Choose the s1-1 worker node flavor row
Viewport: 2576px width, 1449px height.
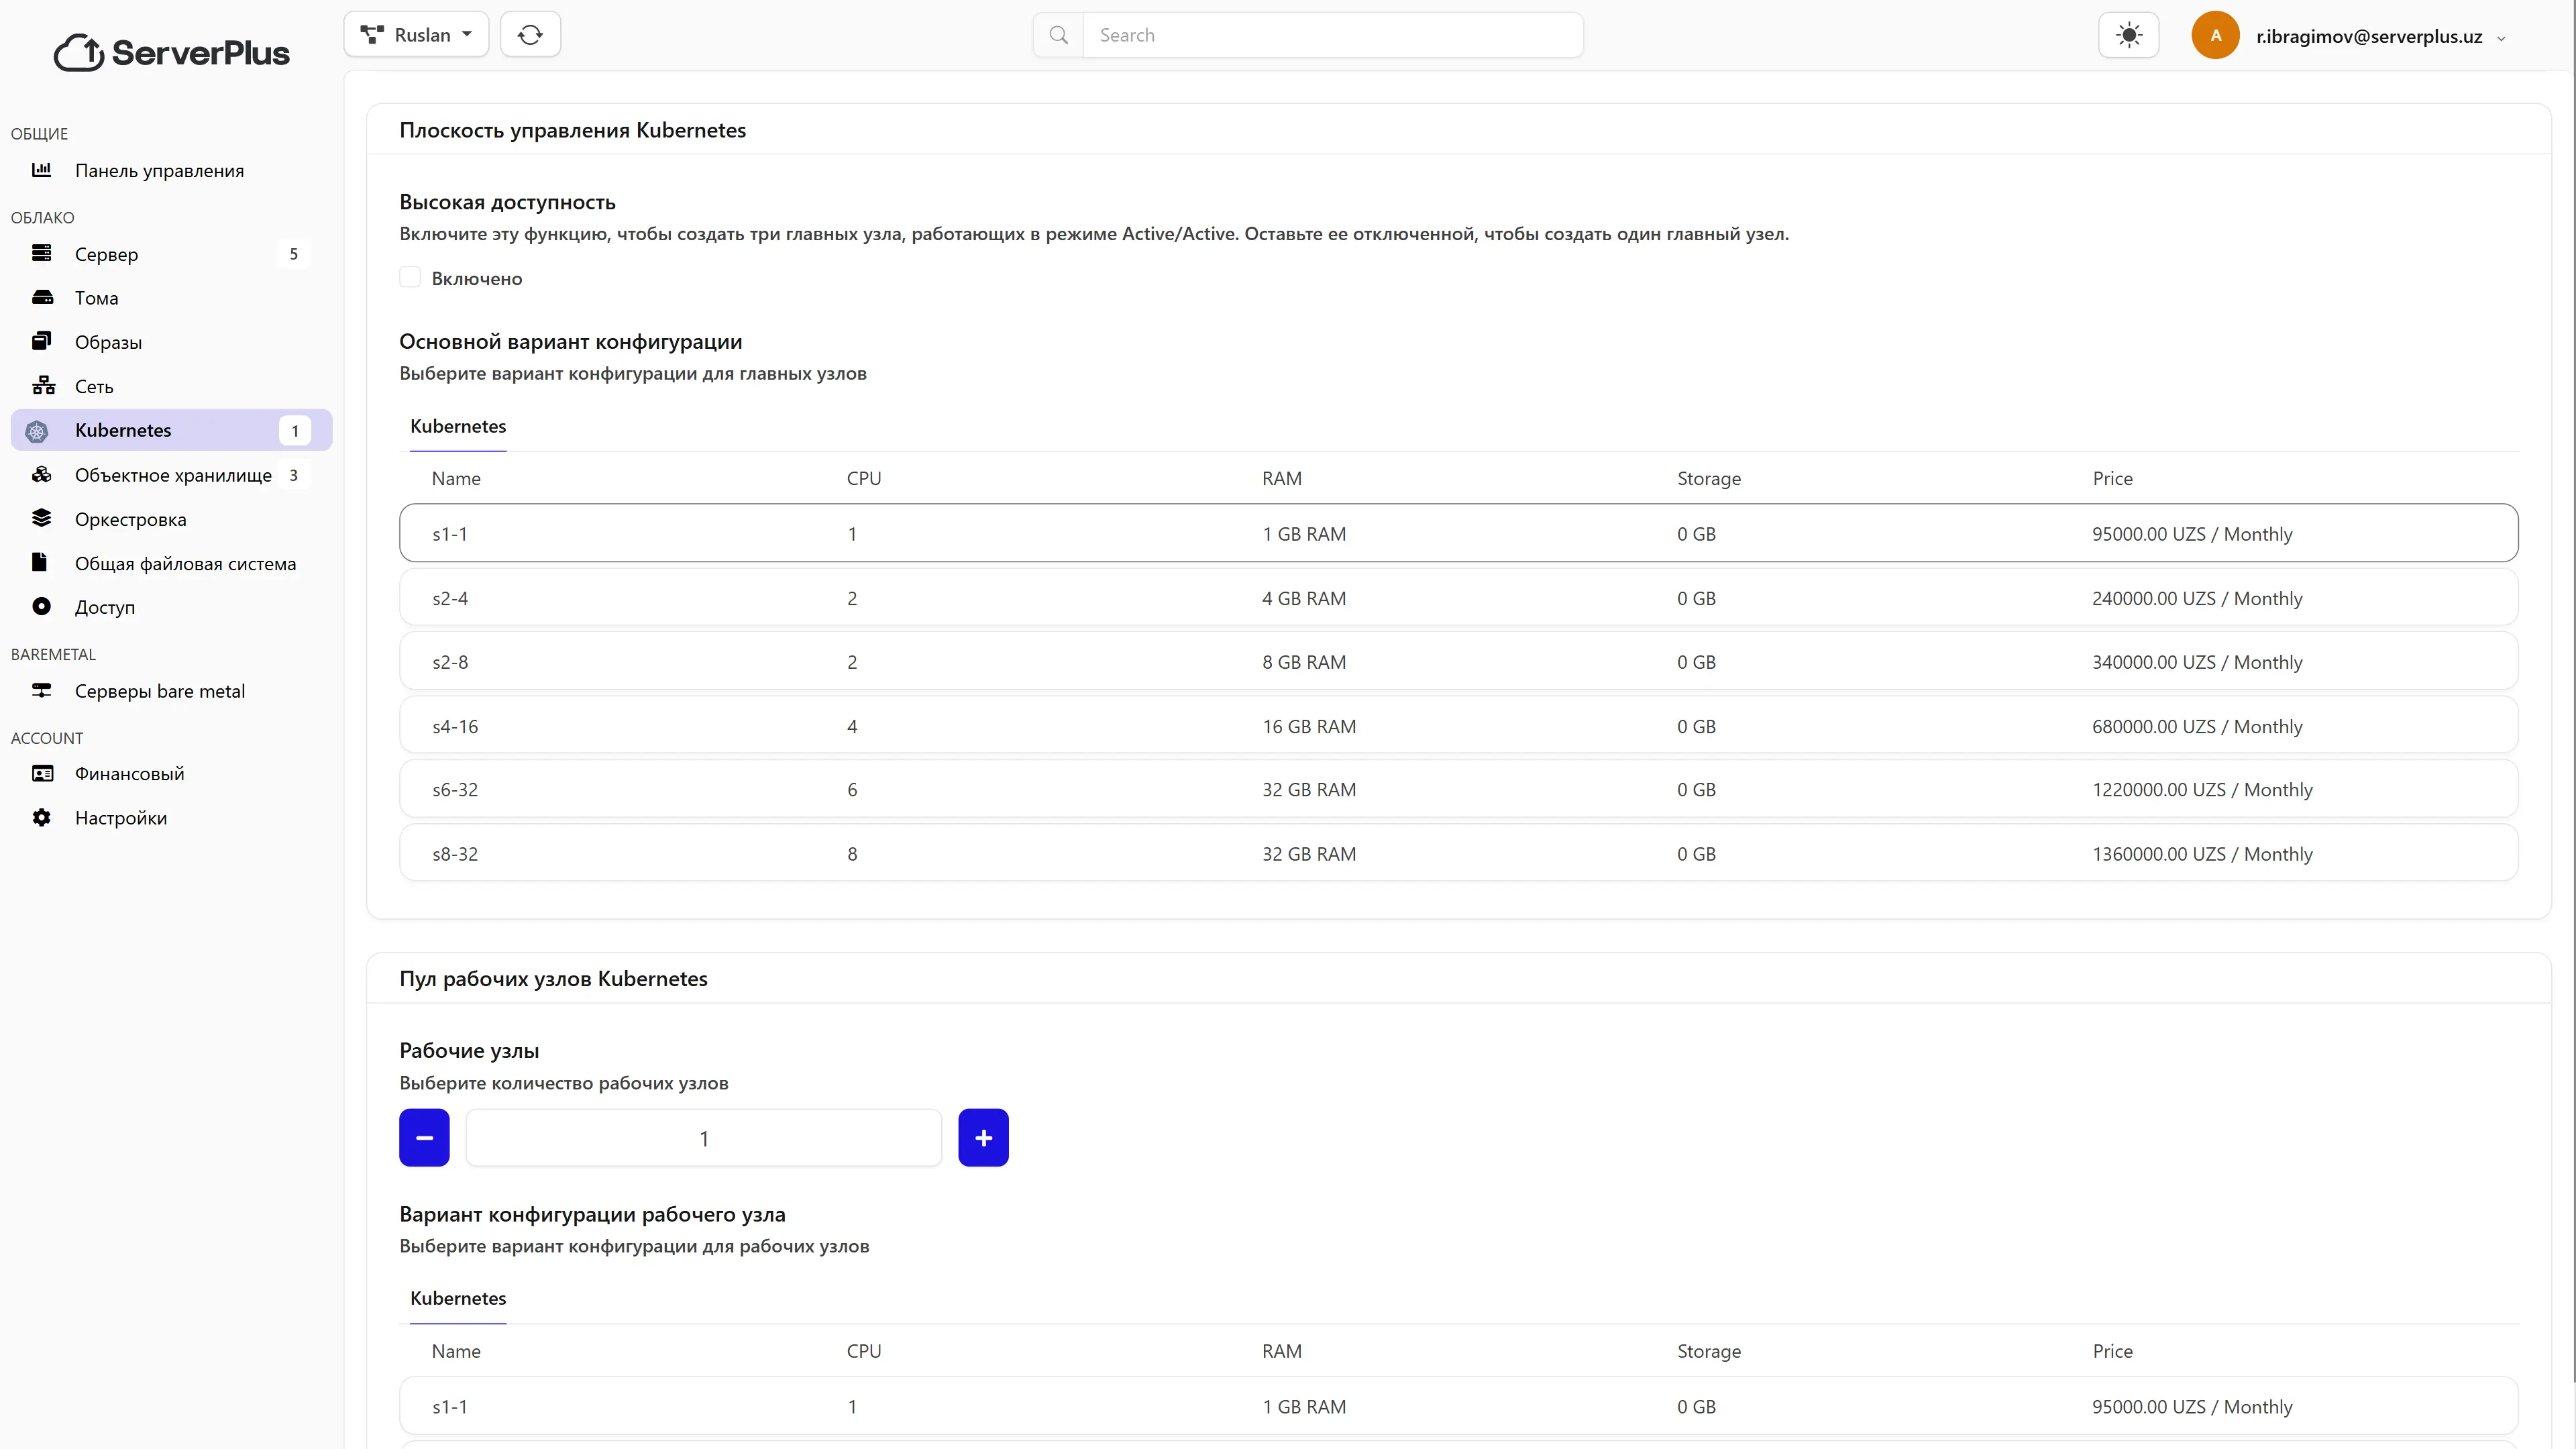1458,1406
